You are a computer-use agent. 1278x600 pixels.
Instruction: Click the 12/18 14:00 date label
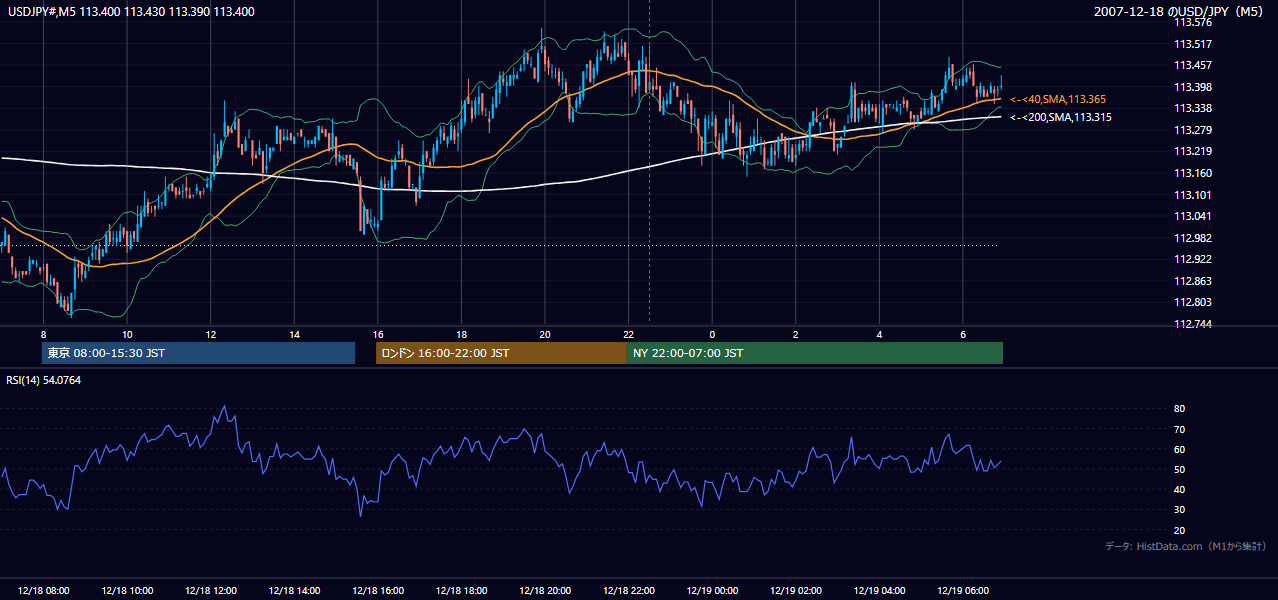(x=294, y=591)
